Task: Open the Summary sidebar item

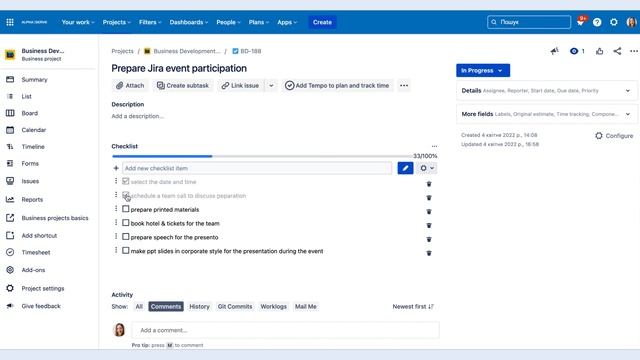Action: pos(34,80)
